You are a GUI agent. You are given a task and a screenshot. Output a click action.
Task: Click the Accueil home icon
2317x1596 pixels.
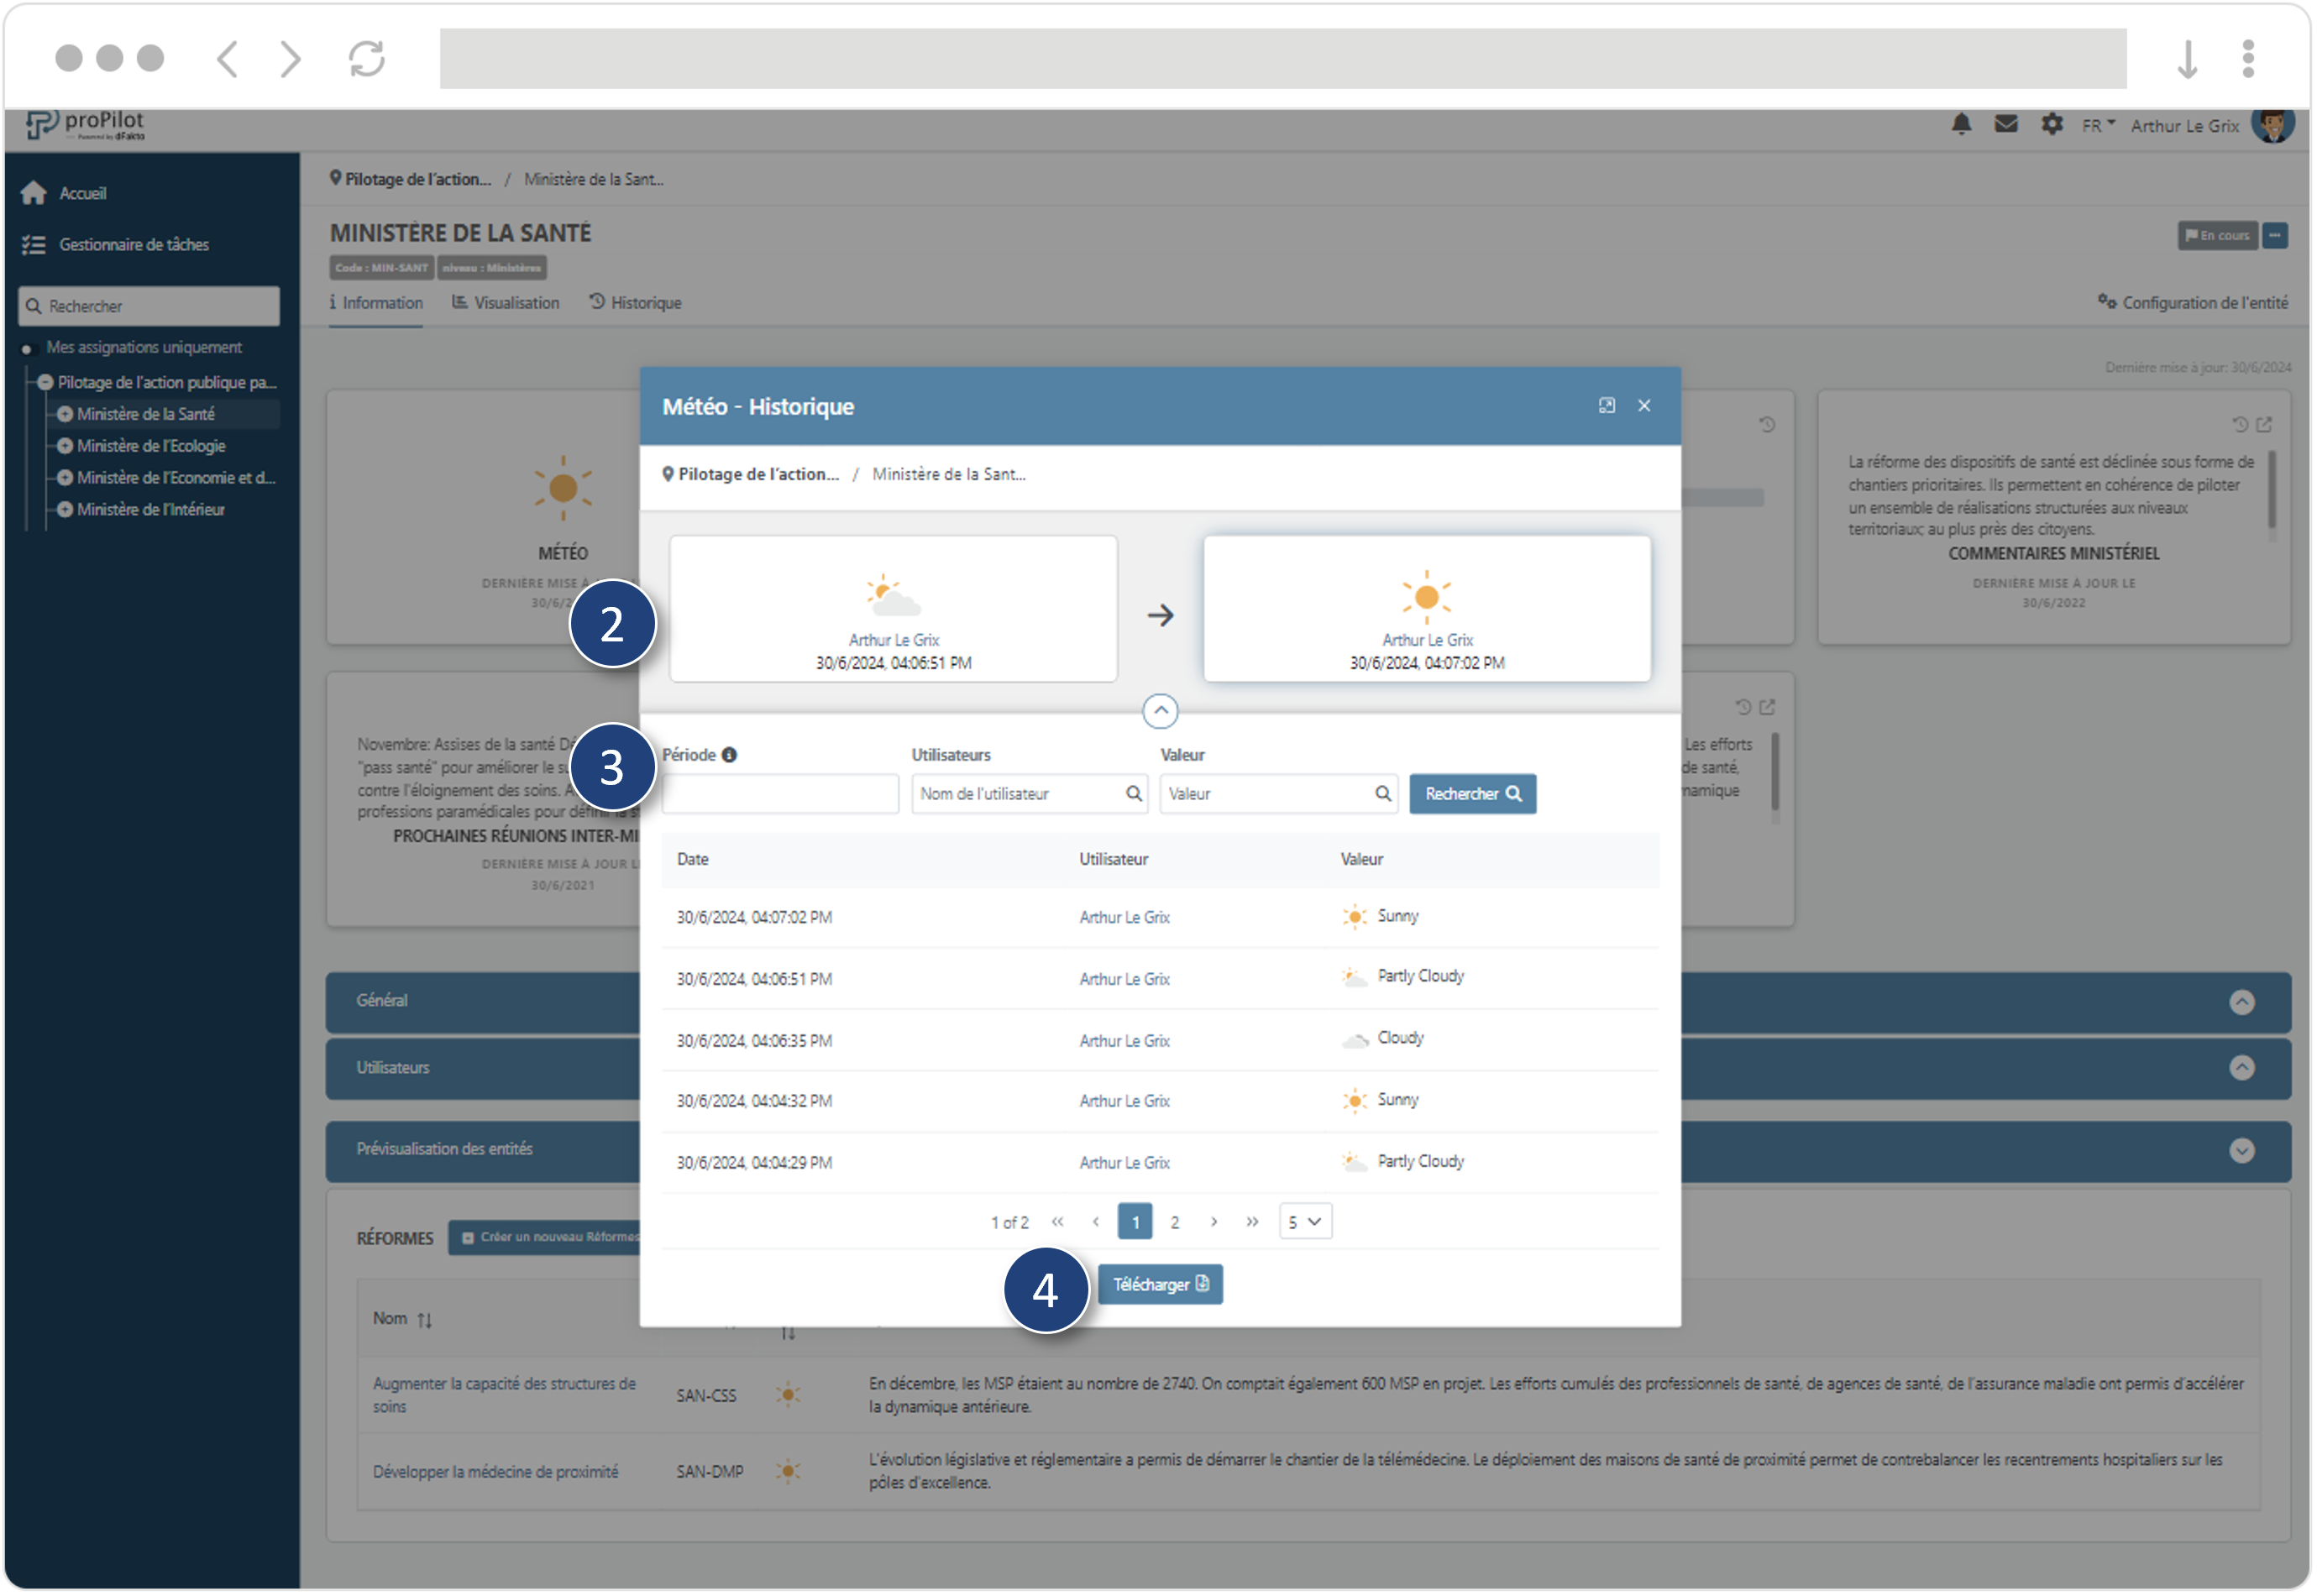[x=34, y=193]
